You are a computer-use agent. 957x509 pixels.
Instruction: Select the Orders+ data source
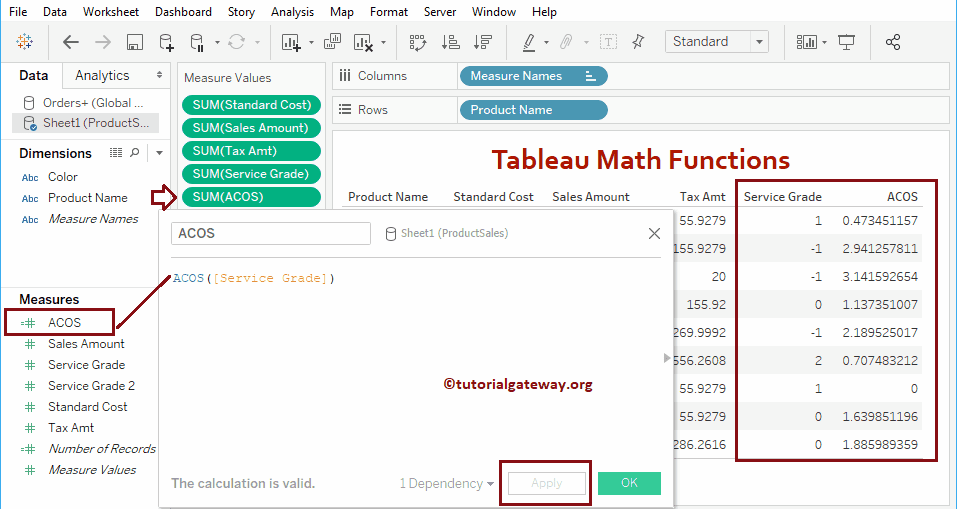coord(84,103)
